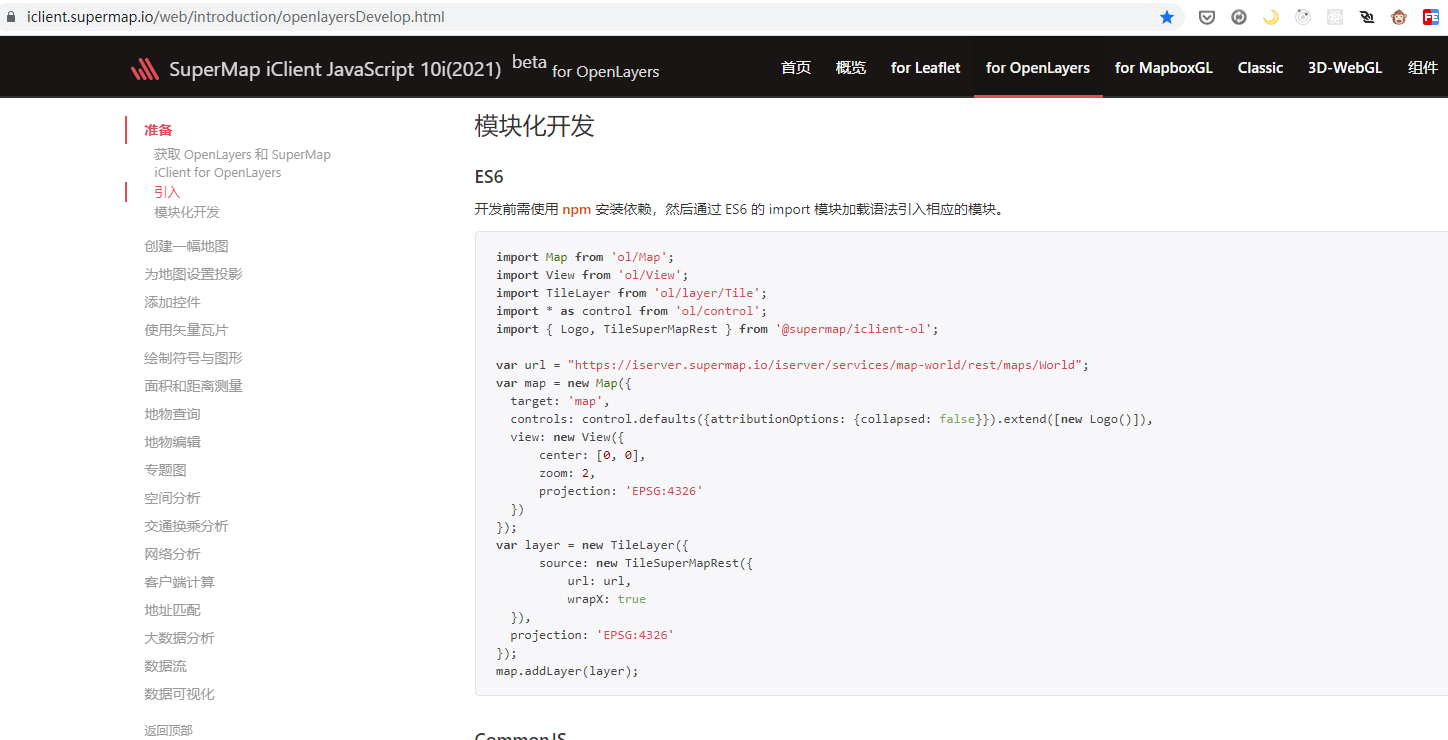Open 大数据分析 sidebar item
Viewport: 1448px width, 740px height.
click(179, 638)
